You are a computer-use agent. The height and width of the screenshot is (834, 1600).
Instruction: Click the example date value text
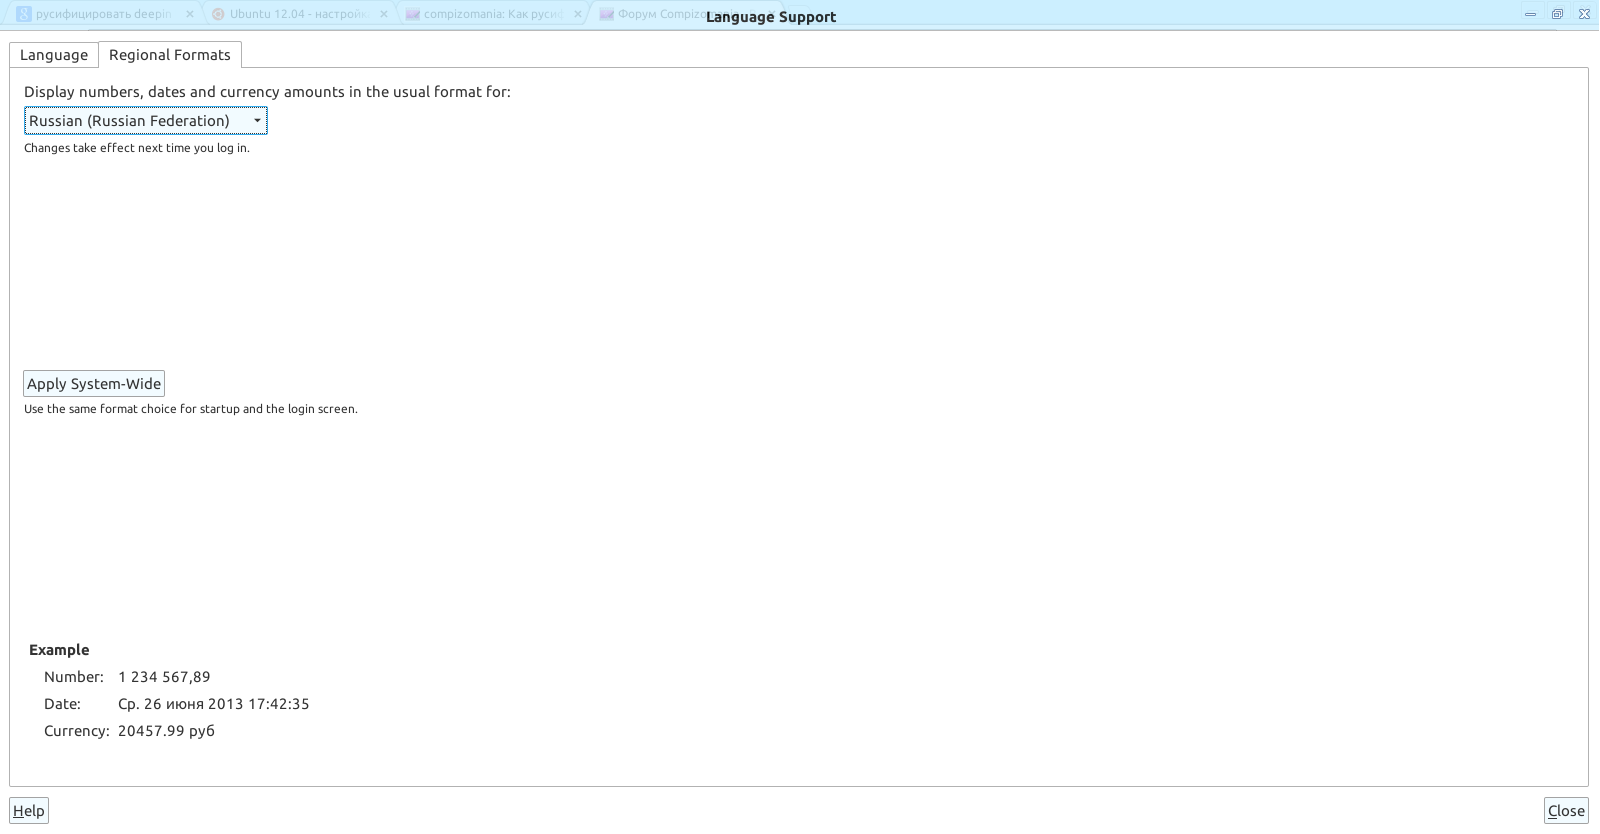point(213,704)
